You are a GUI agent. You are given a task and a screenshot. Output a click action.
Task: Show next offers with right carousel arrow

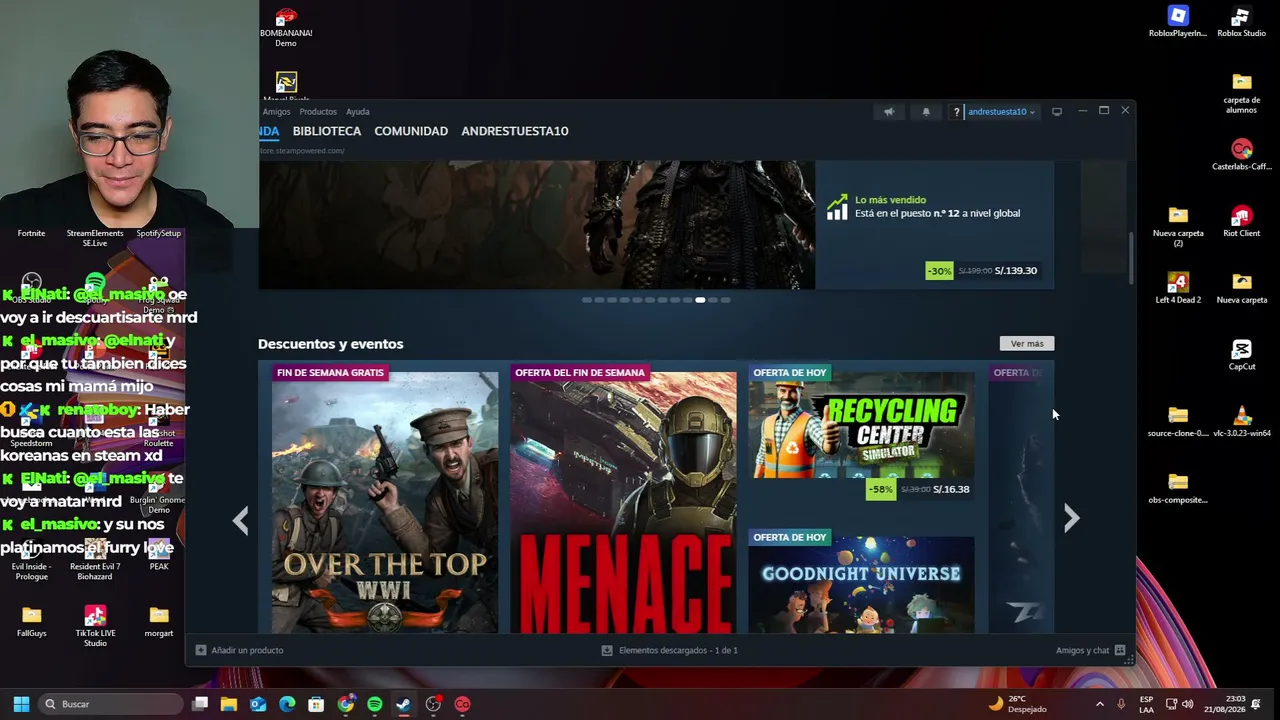click(x=1071, y=518)
